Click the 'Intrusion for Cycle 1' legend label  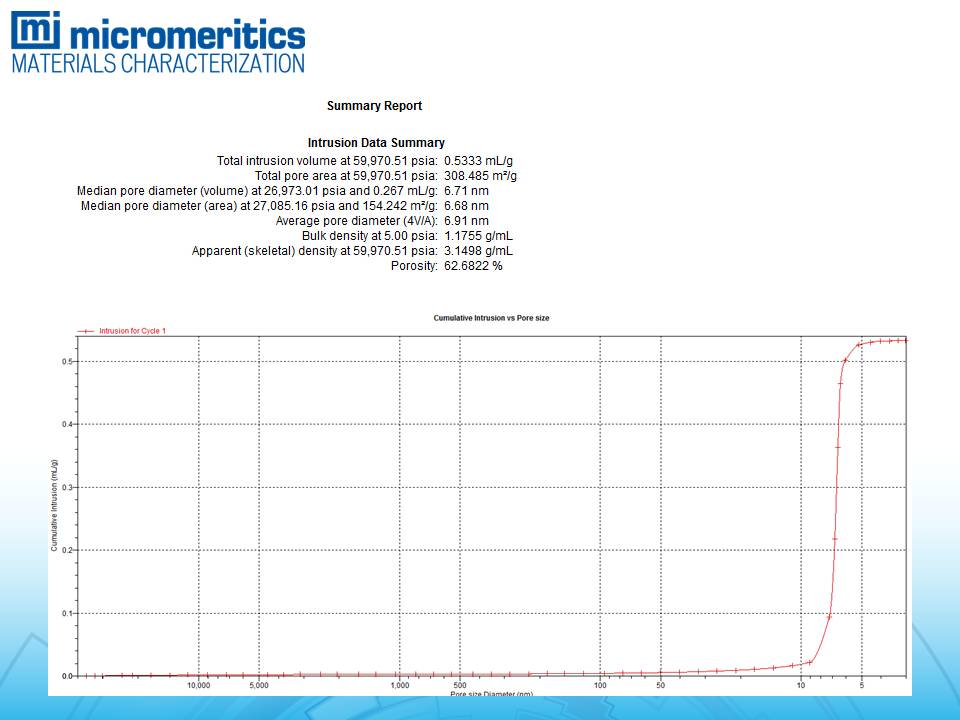pyautogui.click(x=132, y=330)
